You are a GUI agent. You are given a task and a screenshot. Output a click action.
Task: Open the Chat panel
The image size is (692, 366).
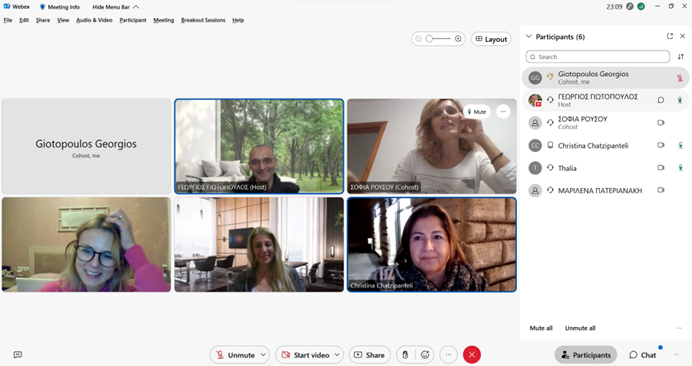point(643,355)
